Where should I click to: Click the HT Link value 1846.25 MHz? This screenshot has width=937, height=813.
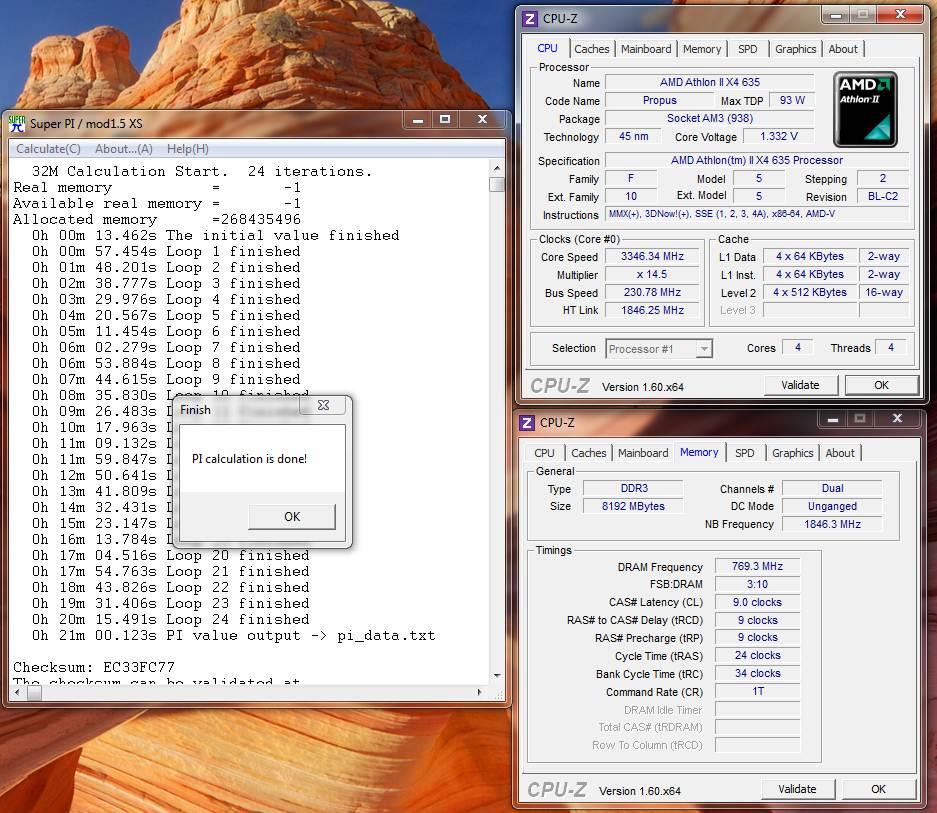[652, 310]
